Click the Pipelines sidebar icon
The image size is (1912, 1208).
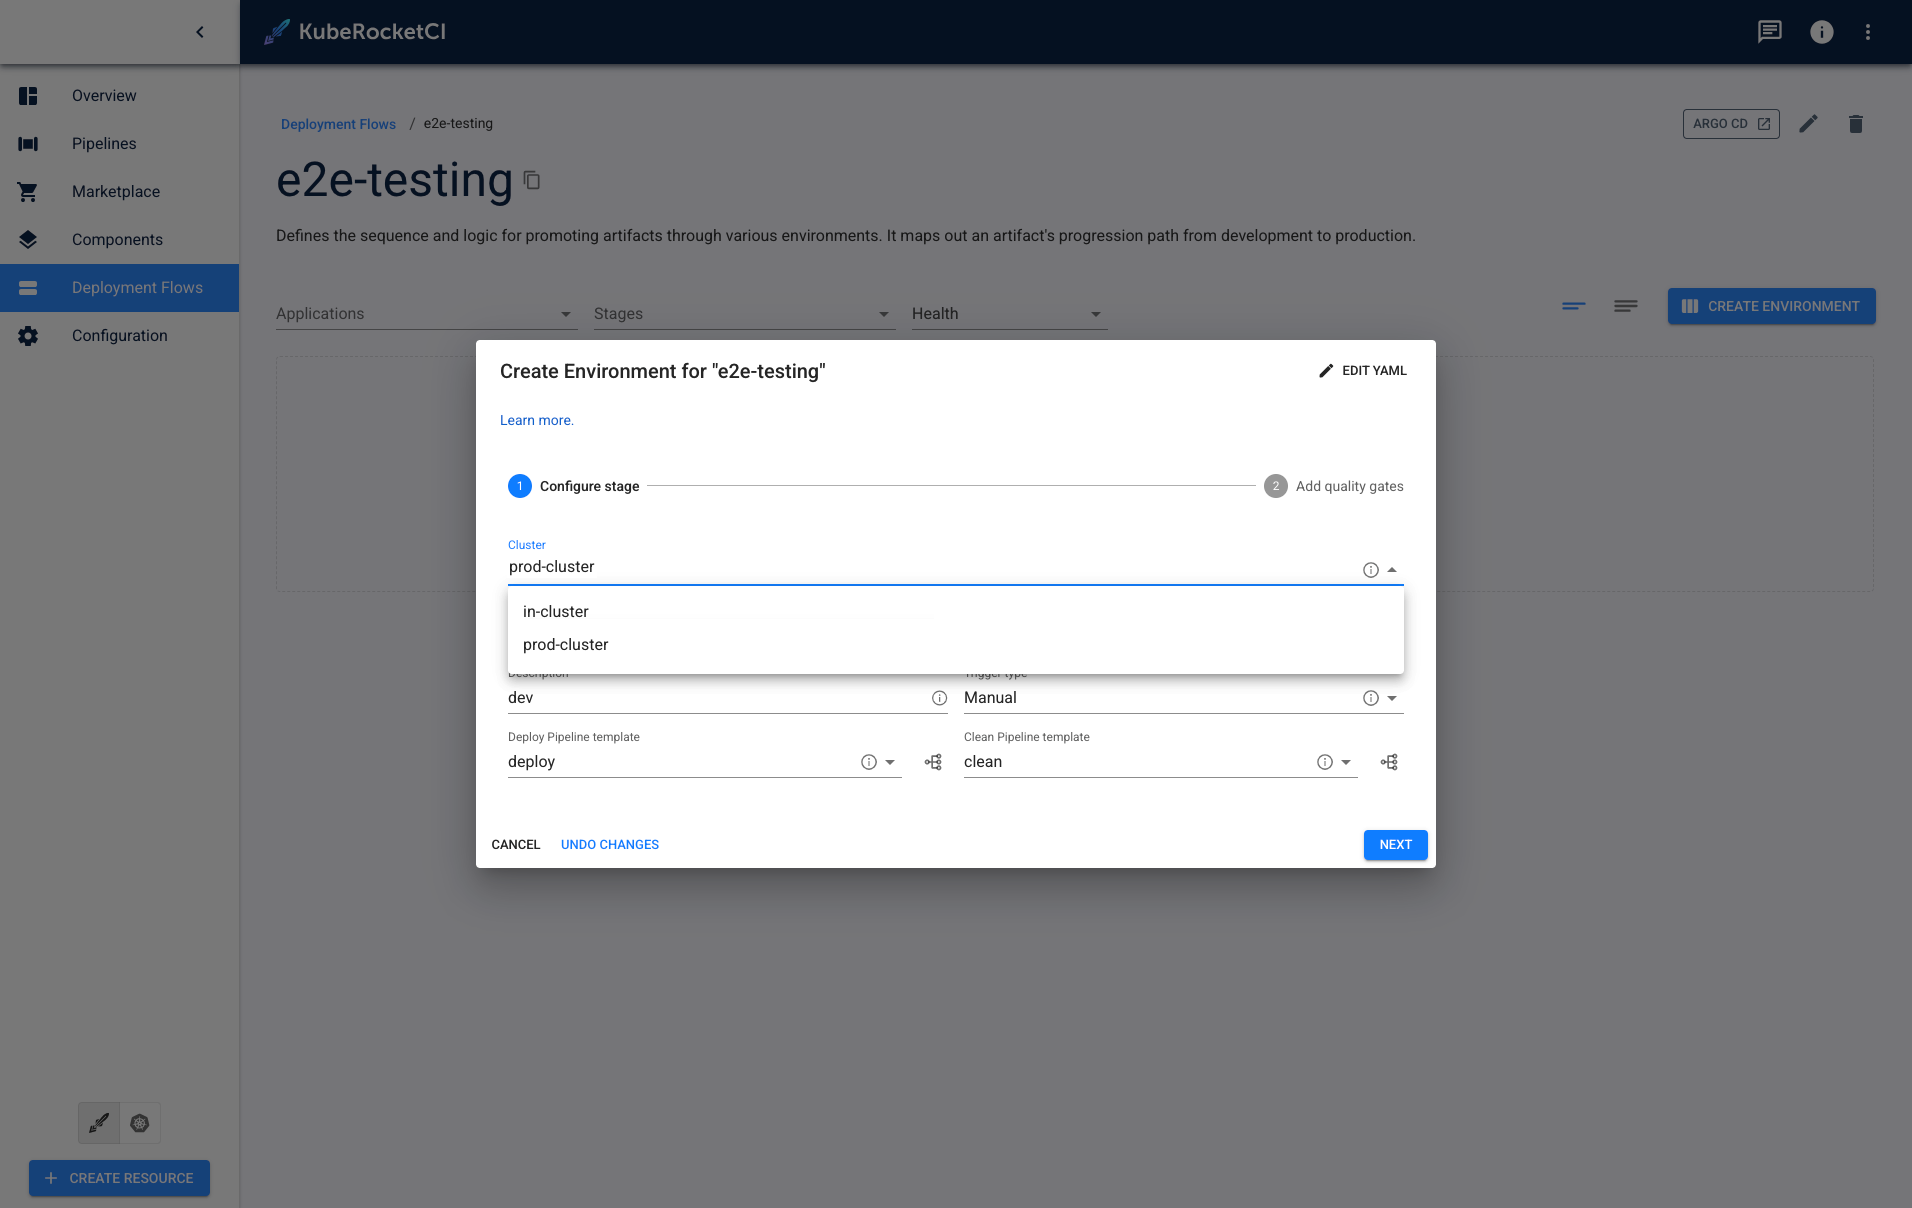pos(28,144)
